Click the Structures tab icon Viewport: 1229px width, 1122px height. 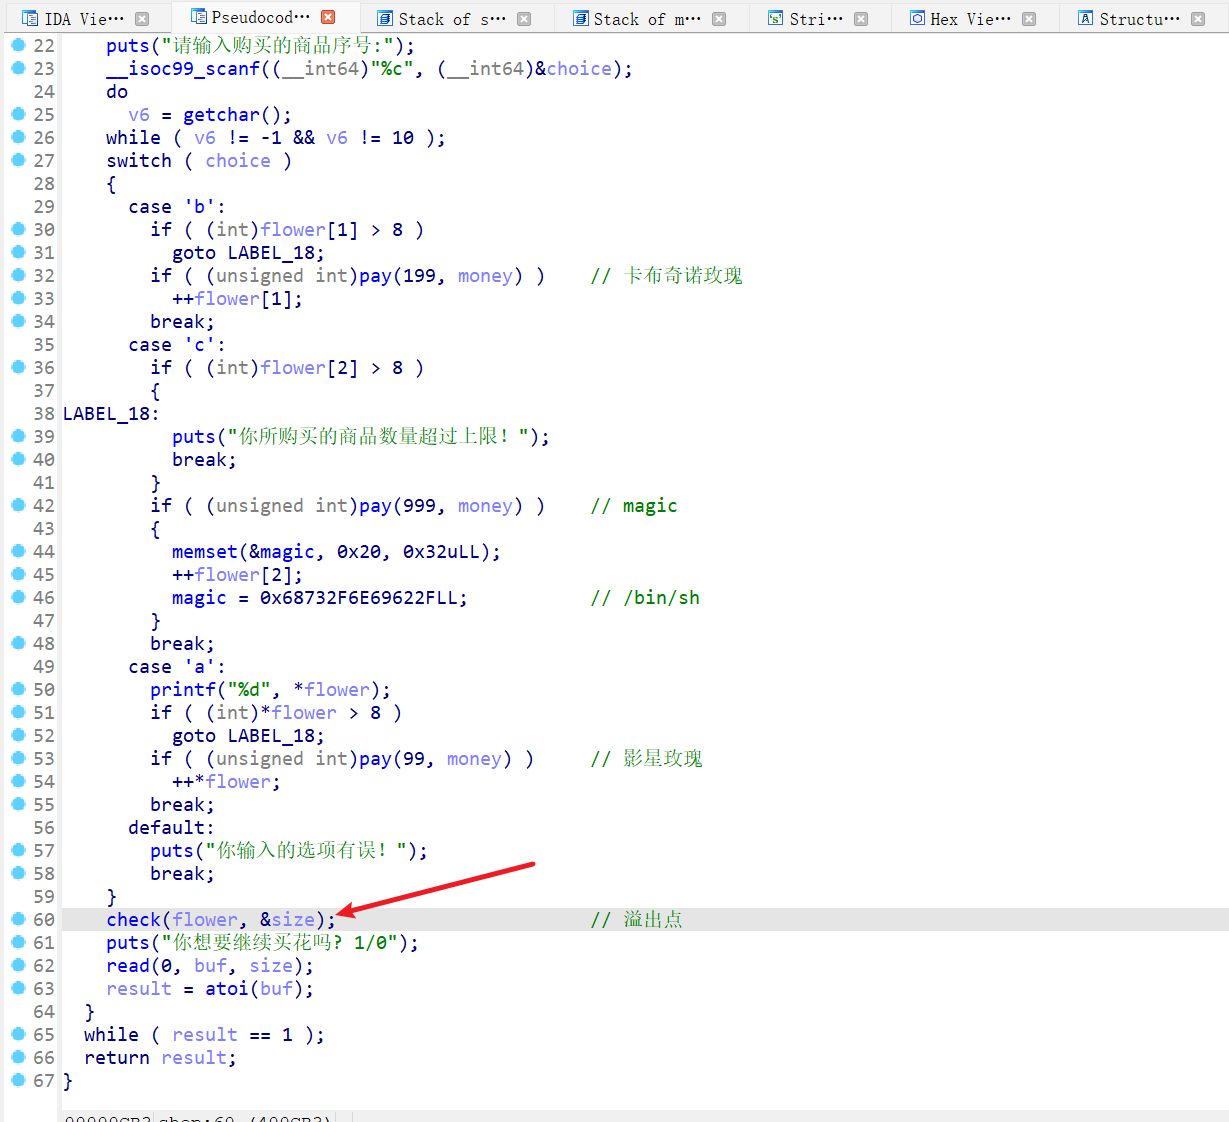pyautogui.click(x=1085, y=19)
